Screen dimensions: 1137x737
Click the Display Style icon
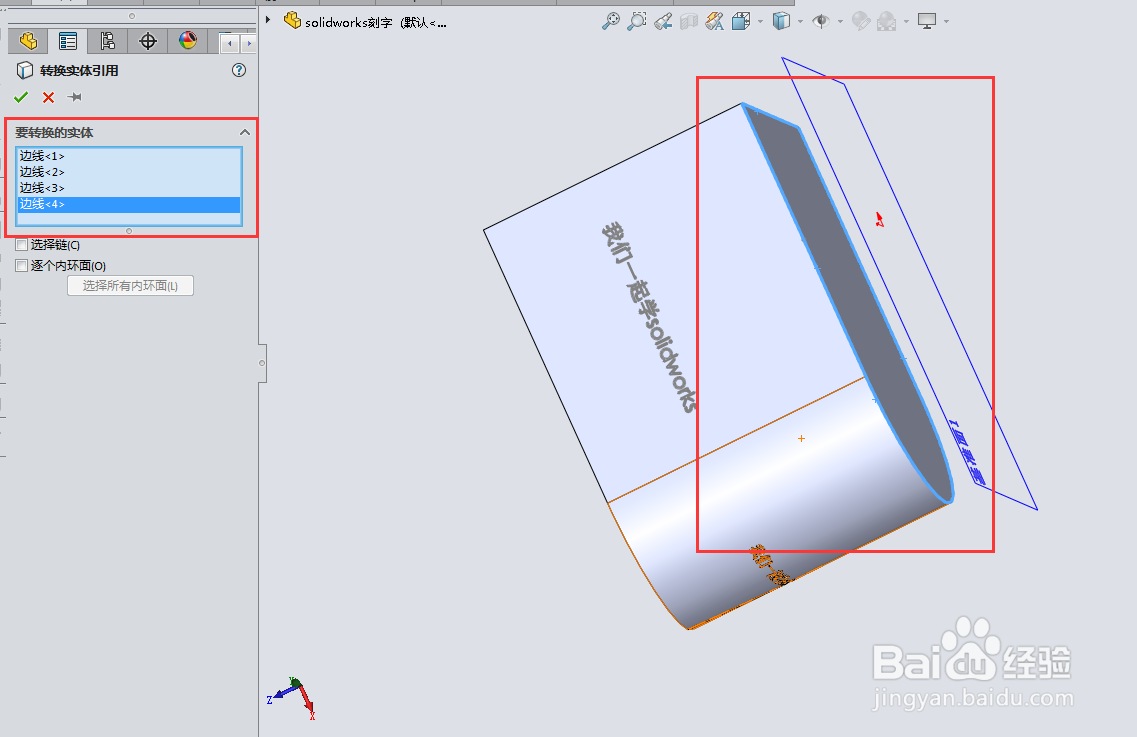coord(781,22)
